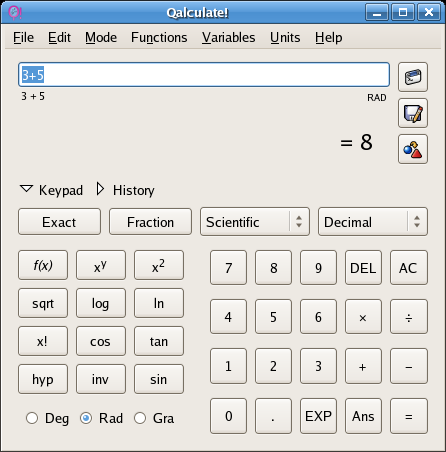The width and height of the screenshot is (446, 452).
Task: Click the x to the power y button
Action: point(101,265)
